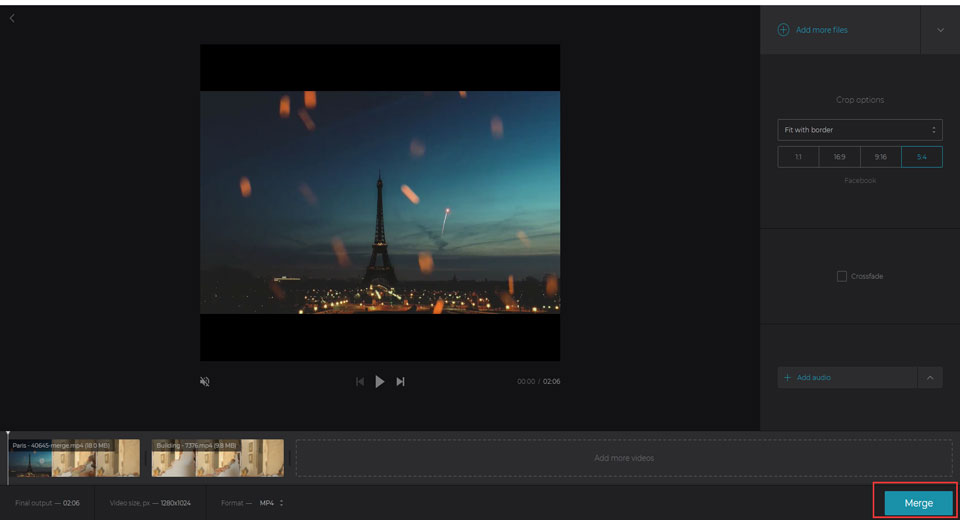Click the plus icon beside Add audio
Viewport: 960px width, 520px height.
pyautogui.click(x=788, y=377)
